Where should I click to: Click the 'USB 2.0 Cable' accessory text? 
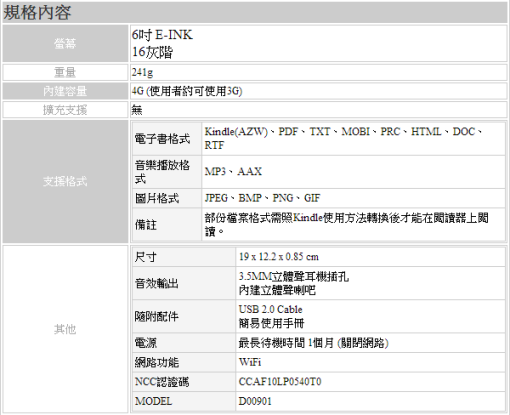[x=271, y=309]
